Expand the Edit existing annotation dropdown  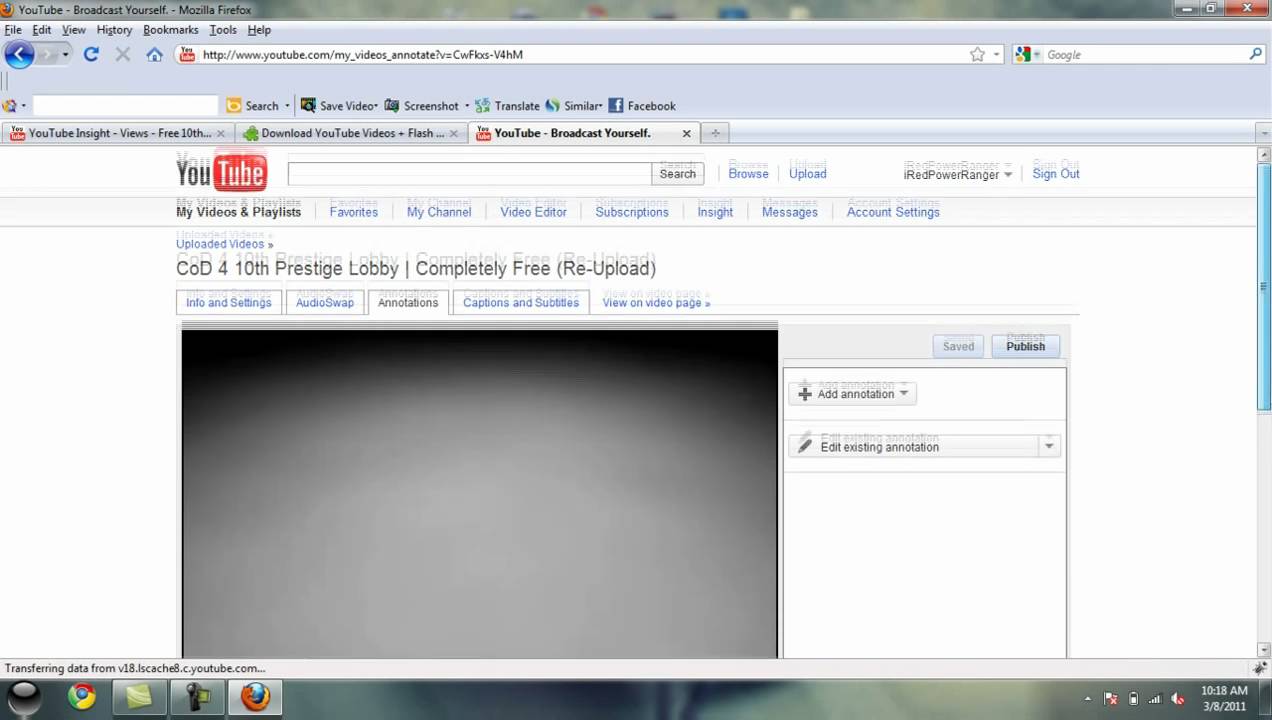(x=1049, y=446)
